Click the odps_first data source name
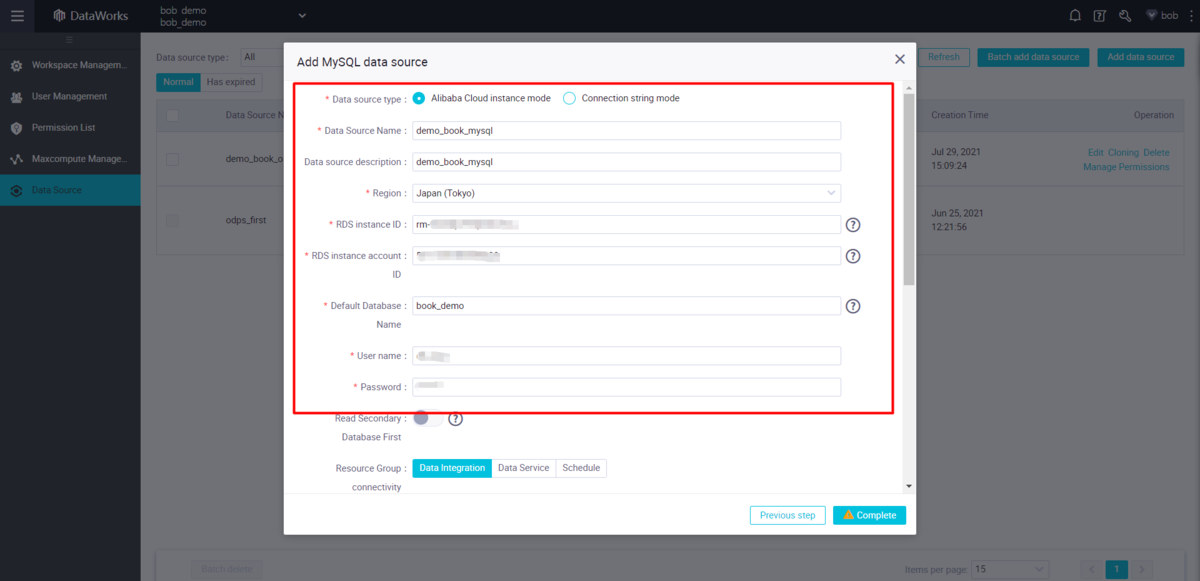 [x=246, y=220]
